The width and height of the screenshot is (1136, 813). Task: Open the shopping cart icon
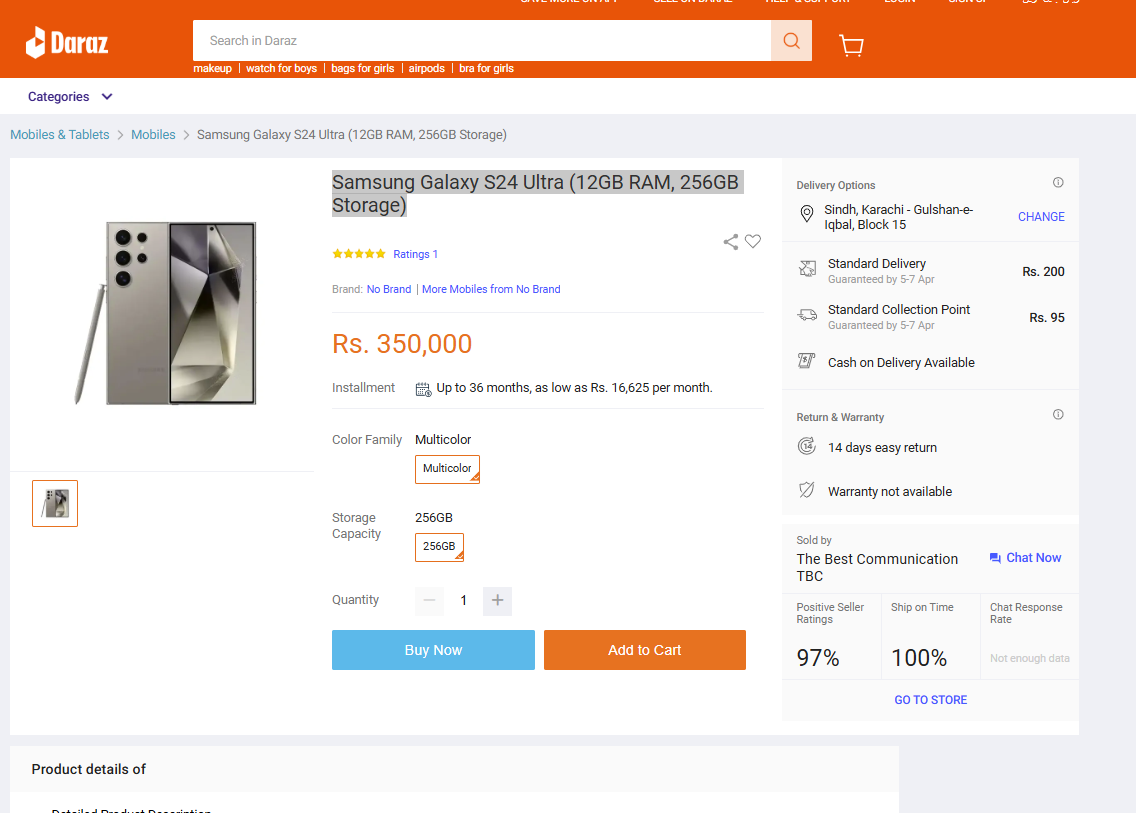851,45
